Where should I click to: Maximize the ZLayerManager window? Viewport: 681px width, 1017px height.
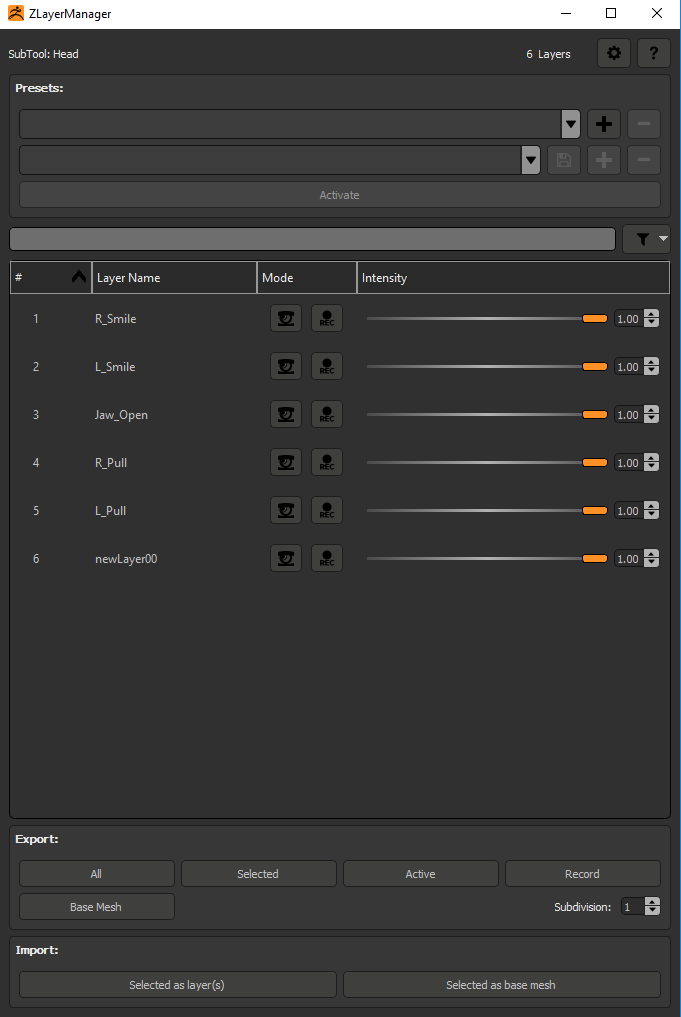point(611,13)
